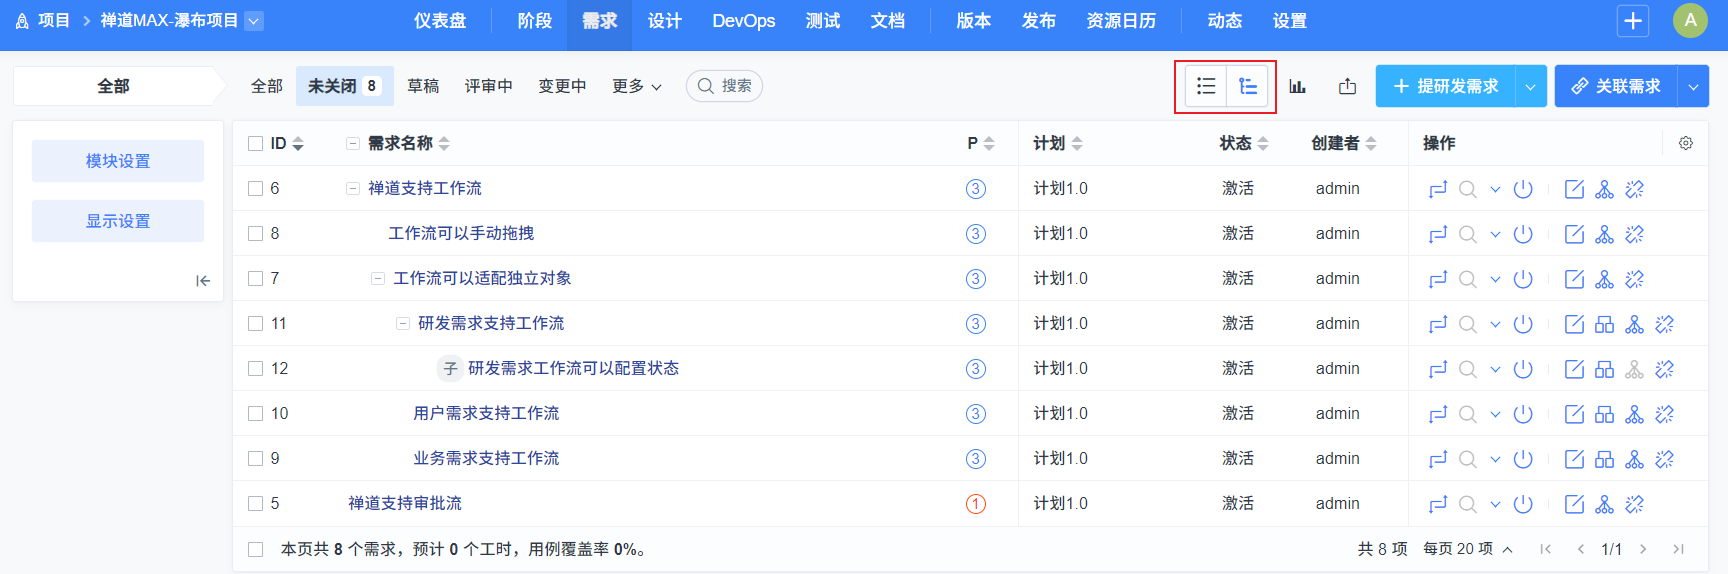Viewport: 1728px width, 574px height.
Task: Collapse the 禅道支持工作流 tree row
Action: tap(353, 189)
